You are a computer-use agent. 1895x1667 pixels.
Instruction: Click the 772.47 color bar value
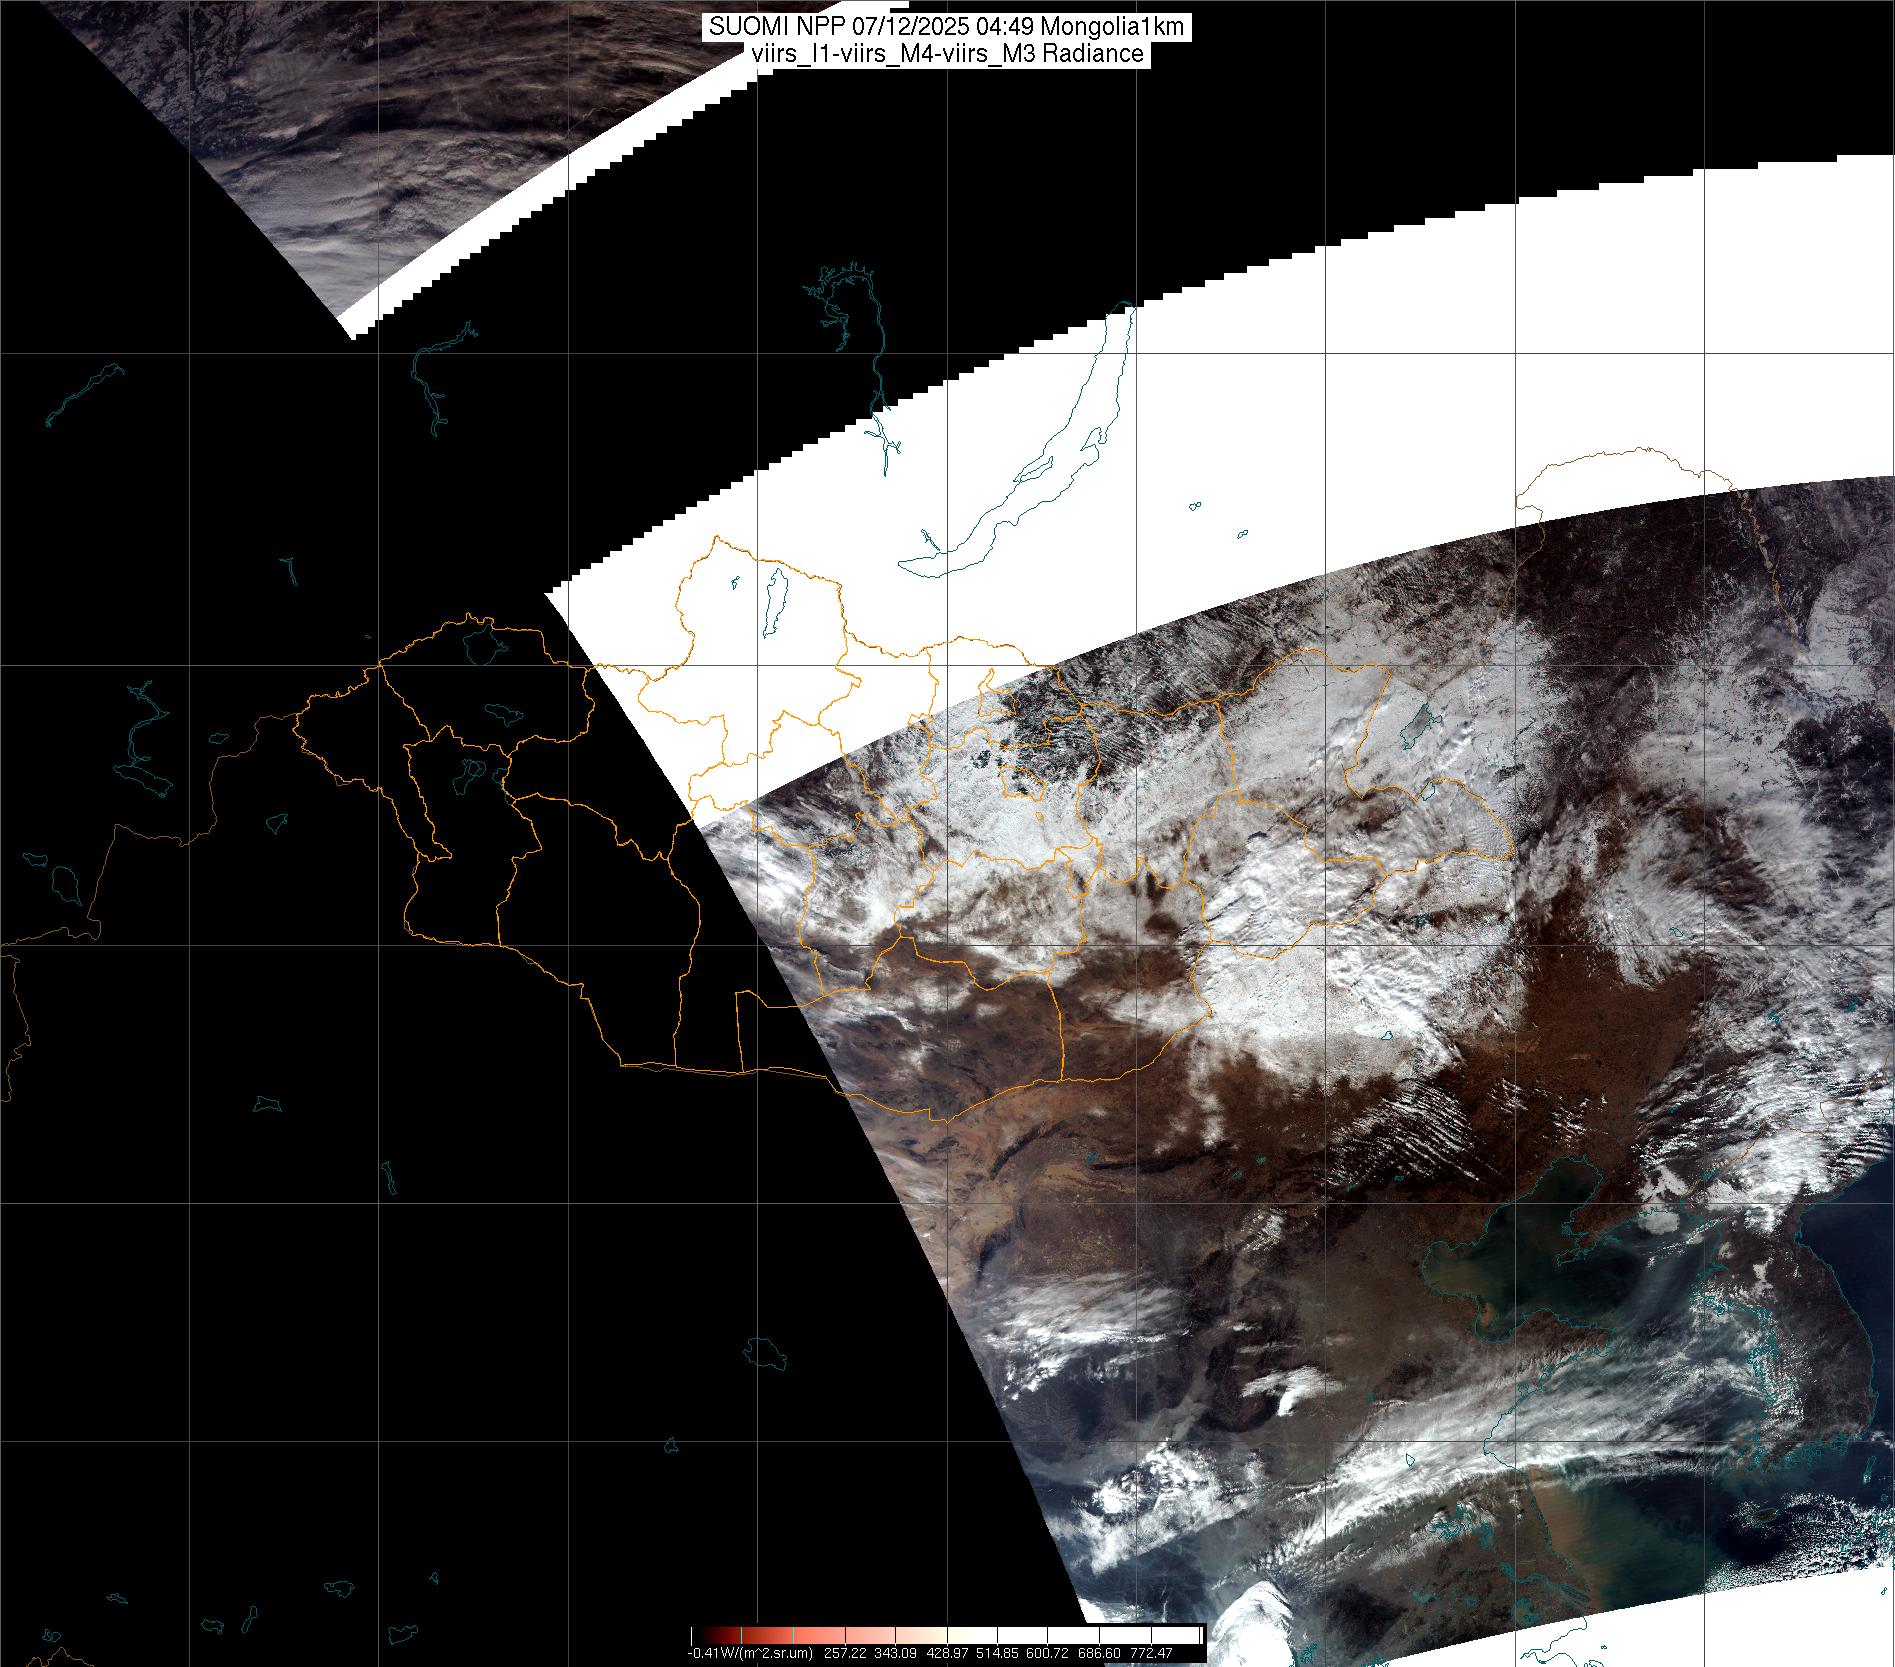click(1152, 1653)
